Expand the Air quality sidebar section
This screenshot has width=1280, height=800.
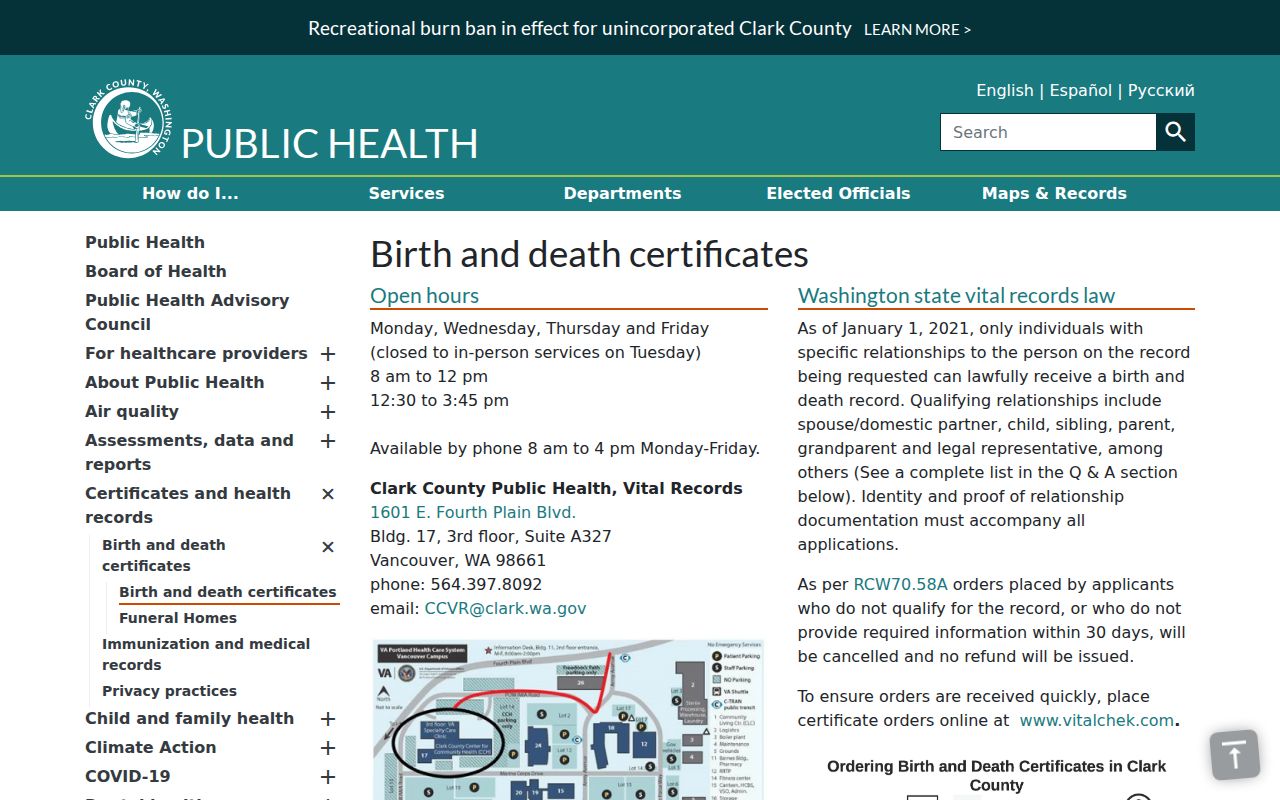[x=327, y=412]
